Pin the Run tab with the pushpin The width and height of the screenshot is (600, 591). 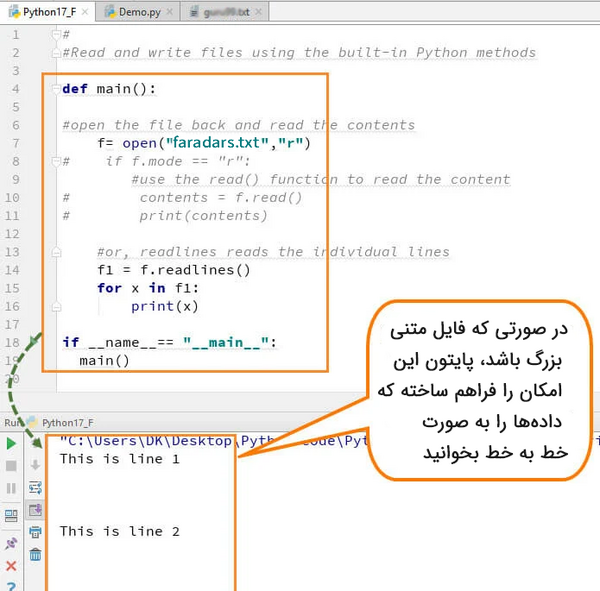[11, 543]
